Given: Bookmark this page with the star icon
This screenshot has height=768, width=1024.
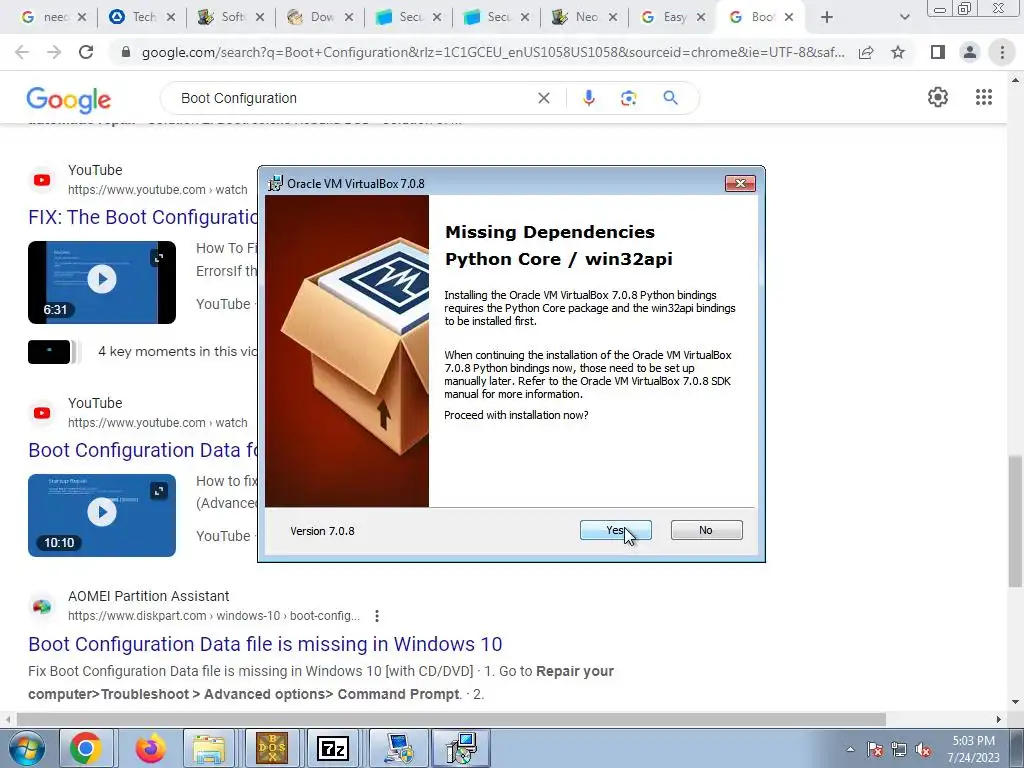Looking at the screenshot, I should coord(898,52).
